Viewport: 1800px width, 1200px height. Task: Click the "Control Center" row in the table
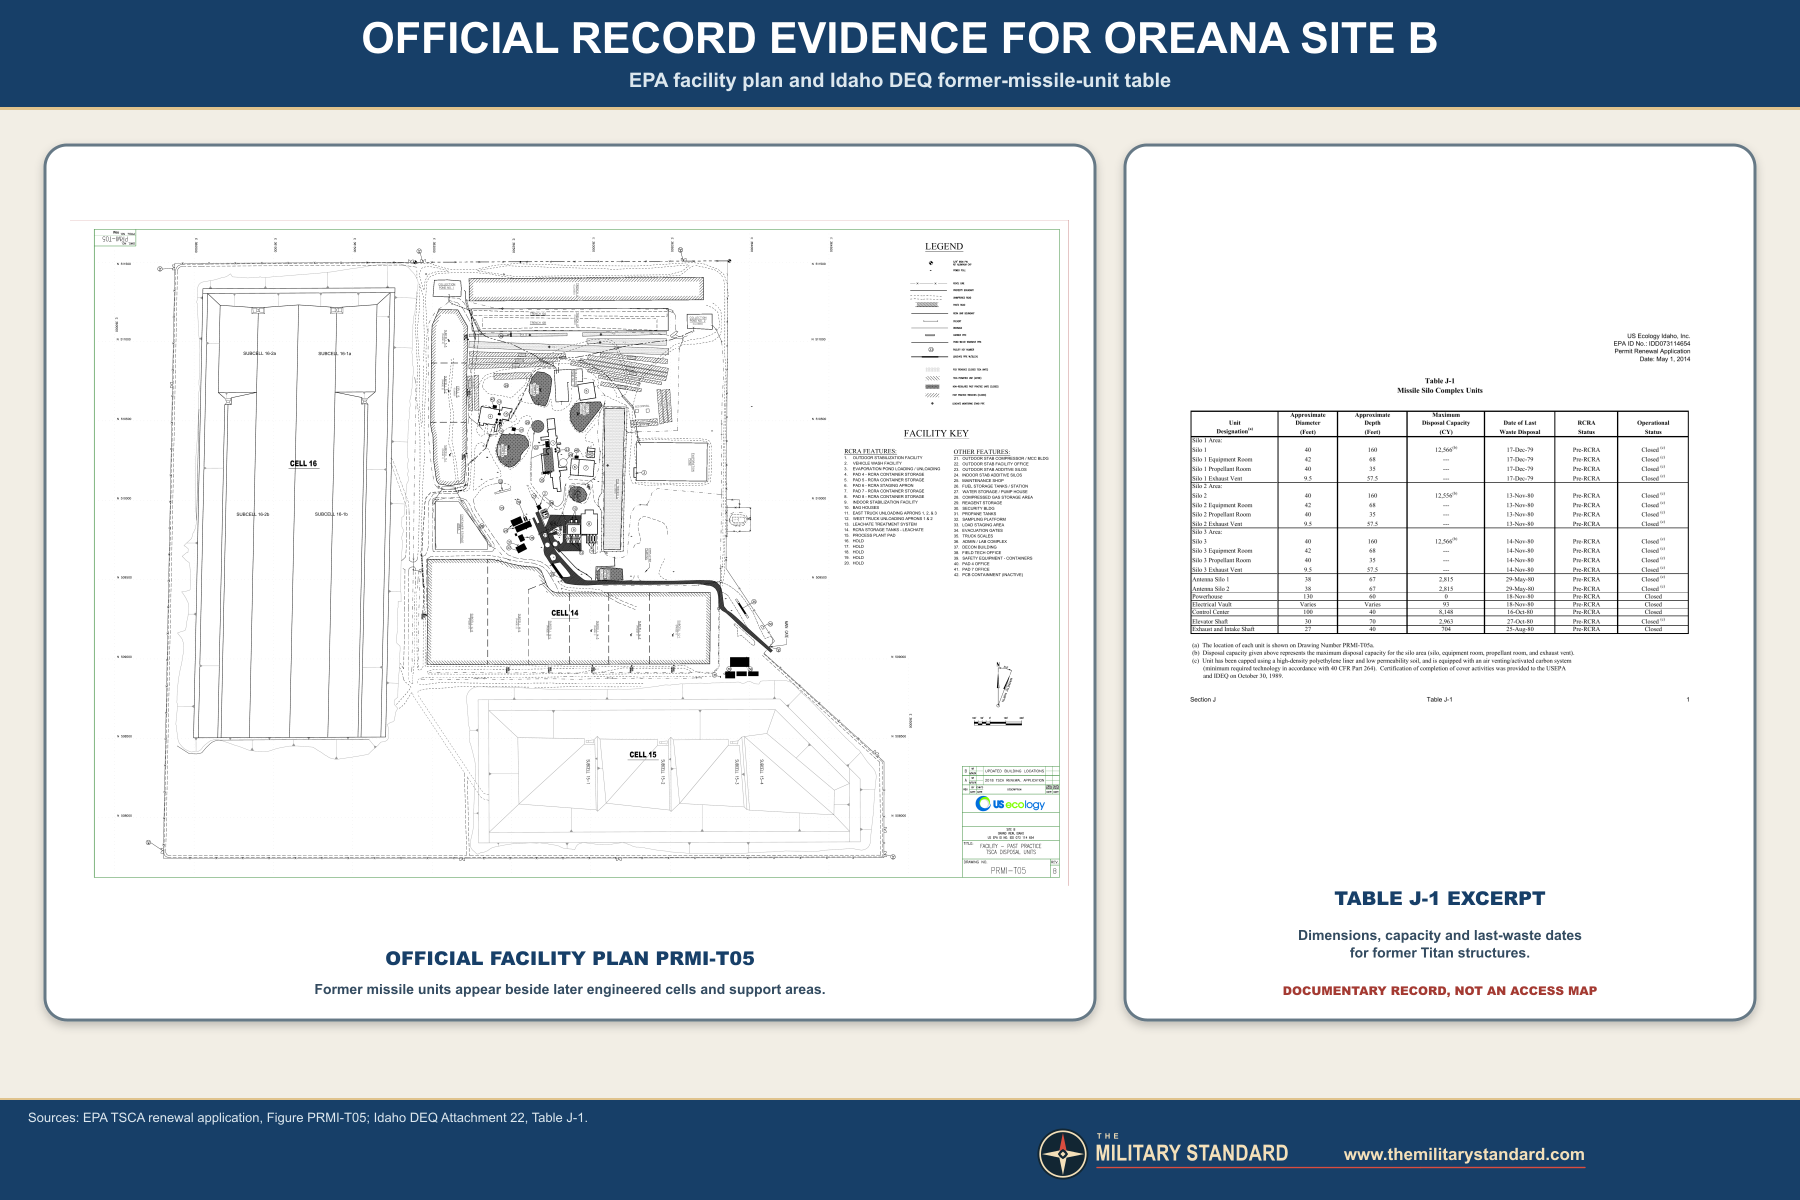click(x=1439, y=612)
